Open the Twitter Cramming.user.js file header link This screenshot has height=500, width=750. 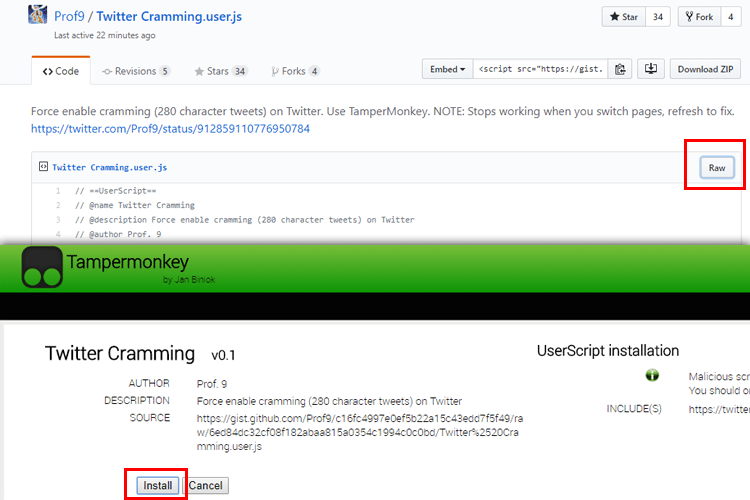pos(110,167)
